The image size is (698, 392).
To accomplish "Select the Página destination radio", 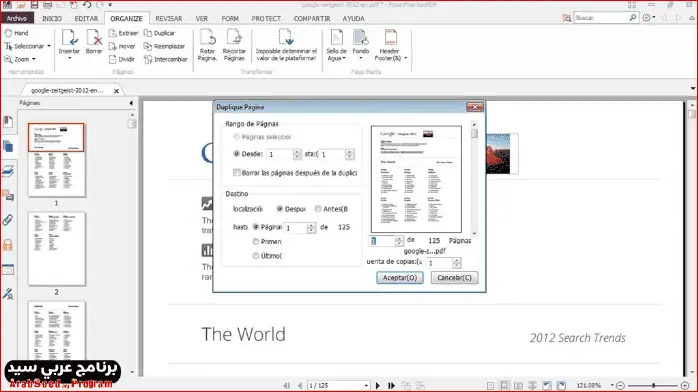I will pos(256,227).
